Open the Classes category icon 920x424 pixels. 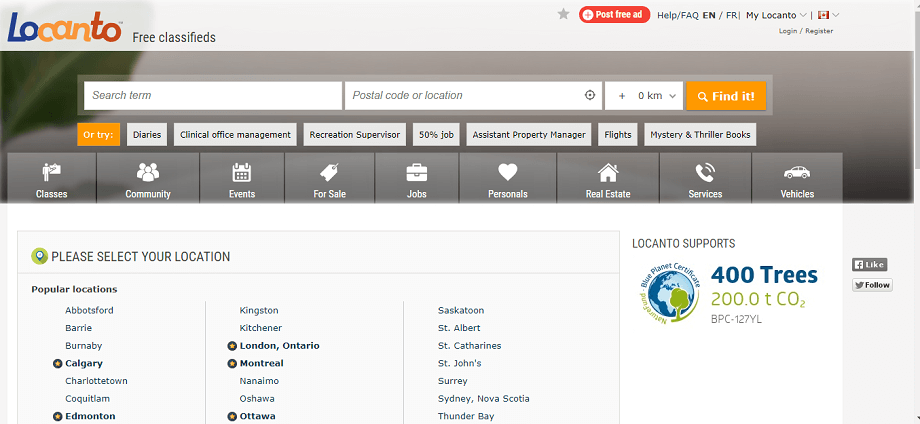click(51, 179)
